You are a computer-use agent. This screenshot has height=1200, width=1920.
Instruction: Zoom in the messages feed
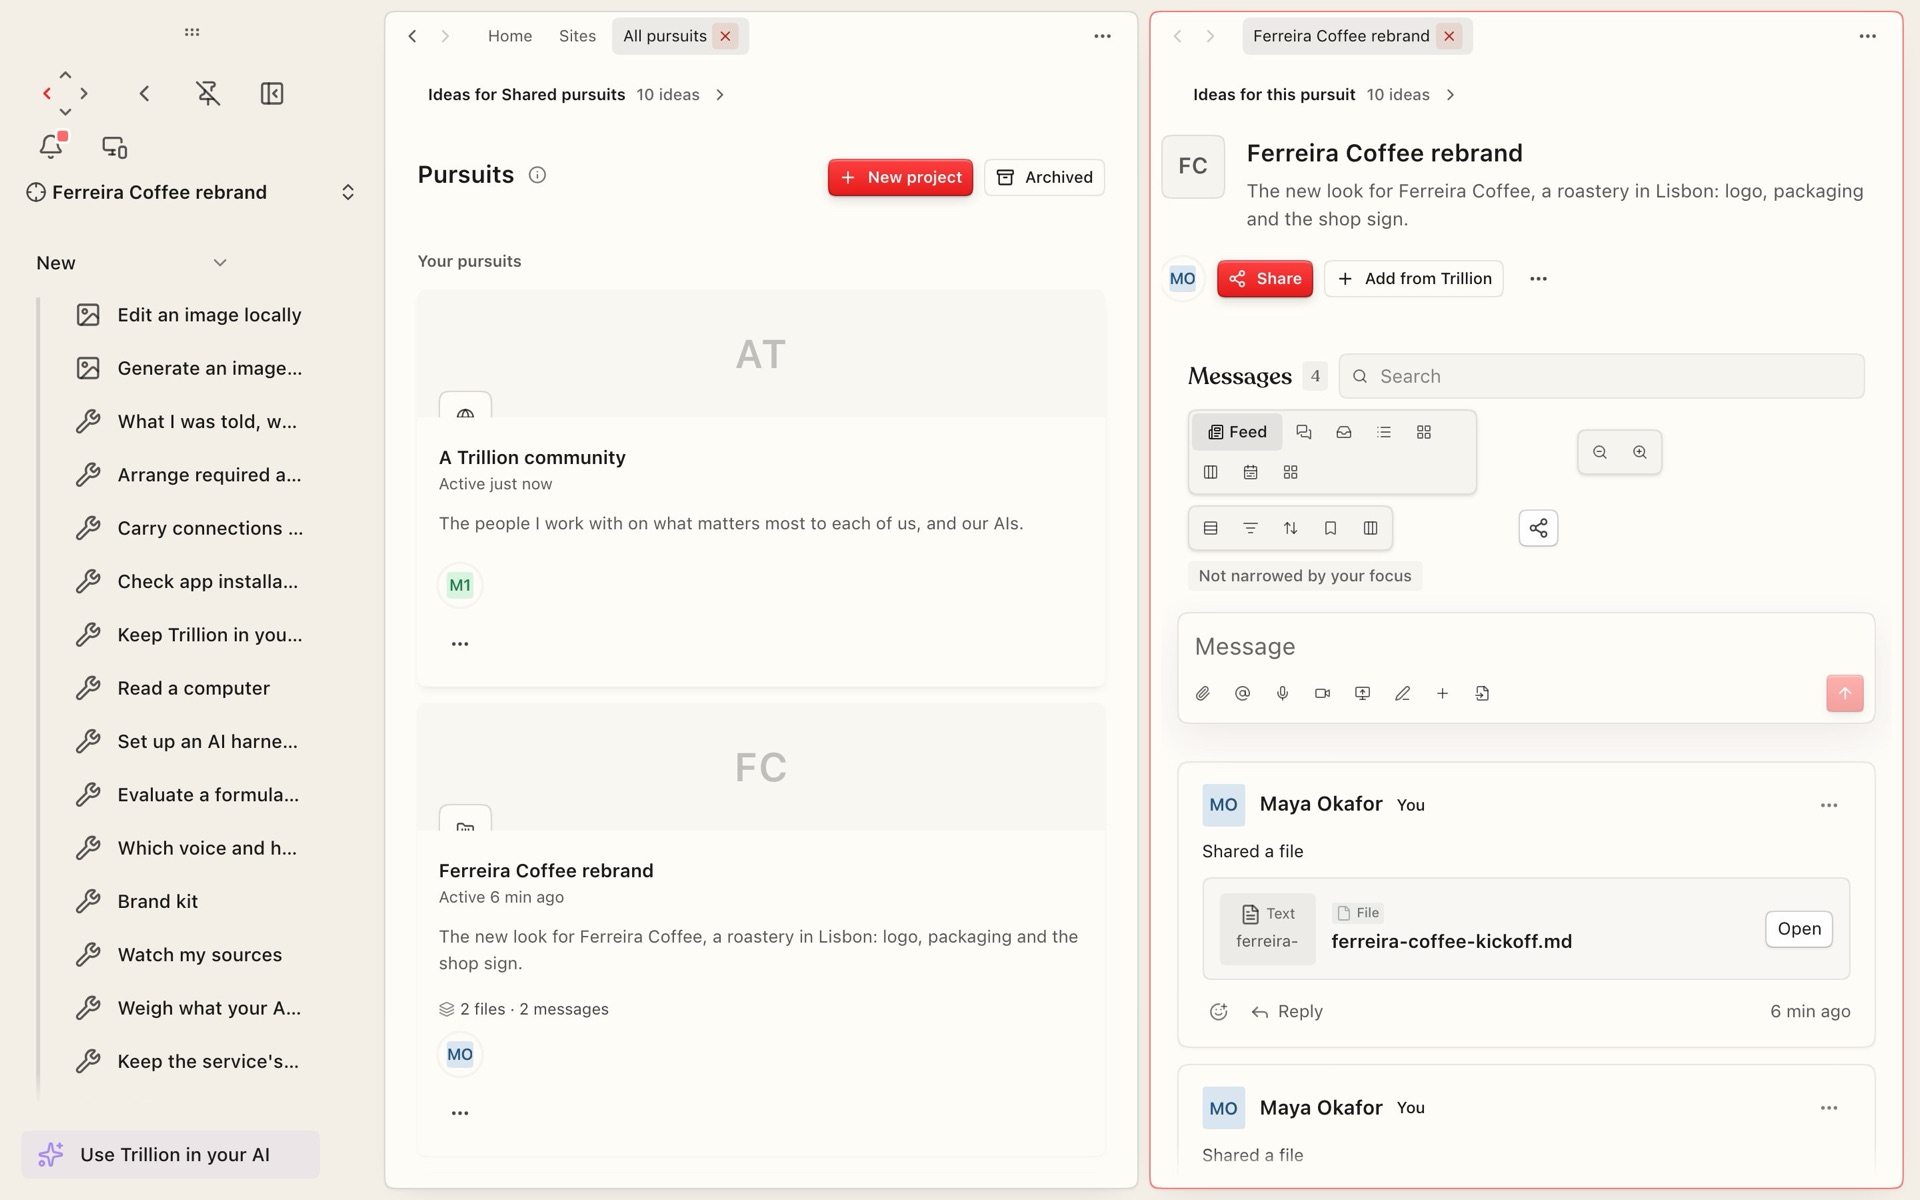[1639, 452]
